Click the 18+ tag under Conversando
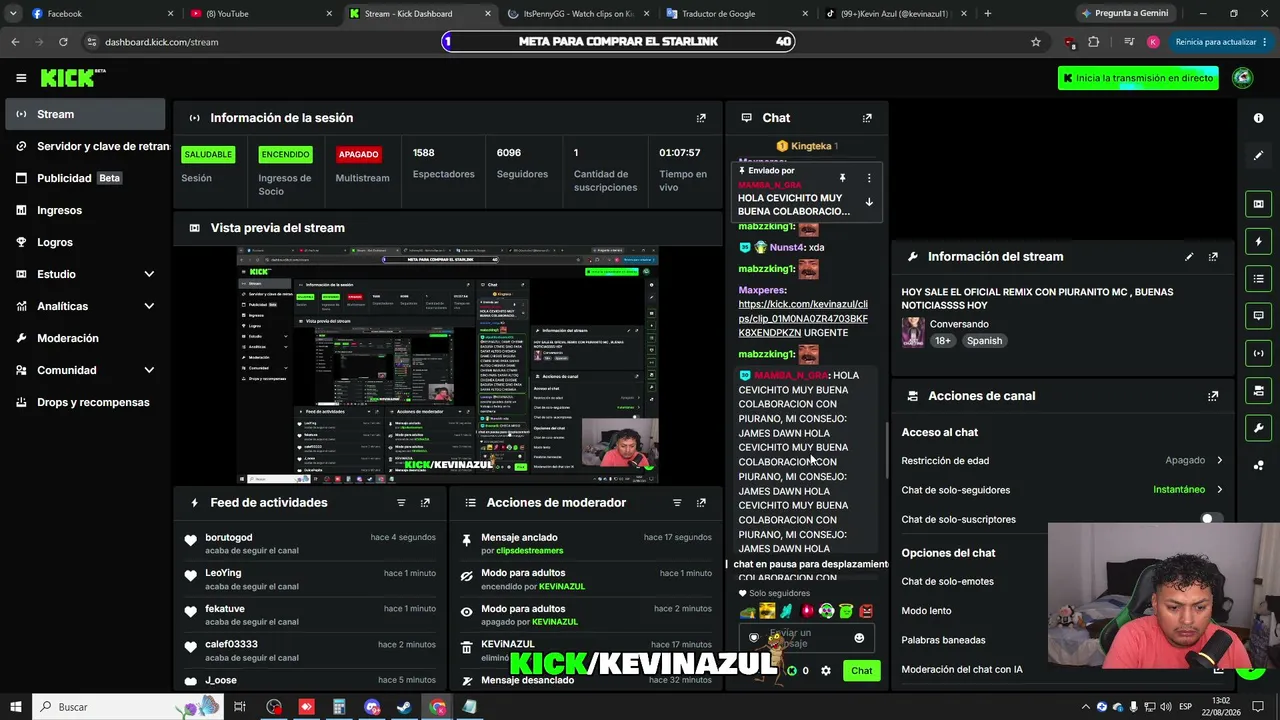1280x720 pixels. pyautogui.click(x=943, y=341)
